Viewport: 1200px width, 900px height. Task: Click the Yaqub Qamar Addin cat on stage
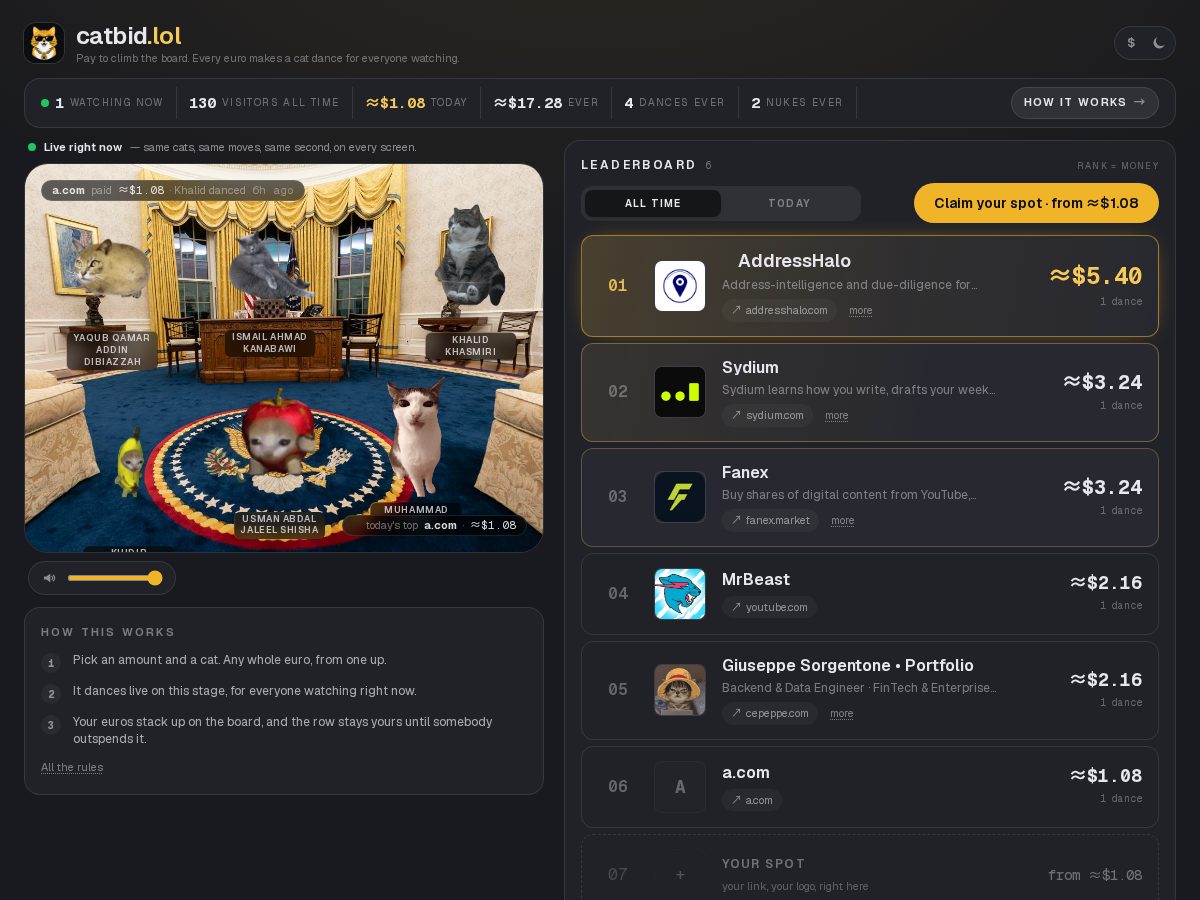[x=113, y=269]
